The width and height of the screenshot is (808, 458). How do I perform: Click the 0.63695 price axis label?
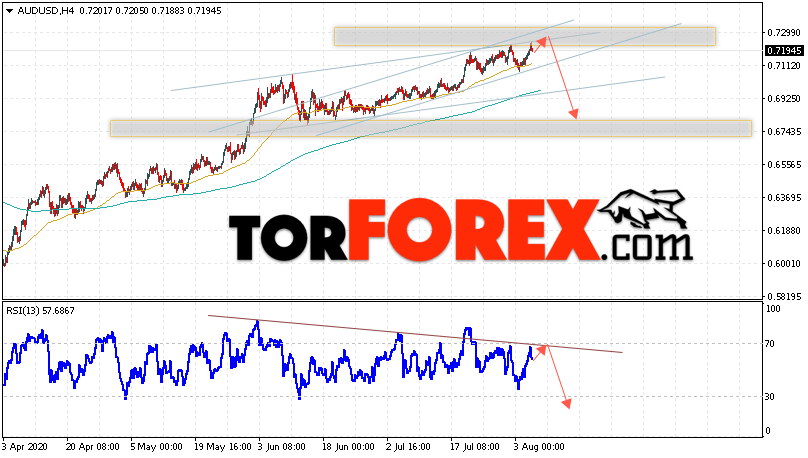click(784, 198)
